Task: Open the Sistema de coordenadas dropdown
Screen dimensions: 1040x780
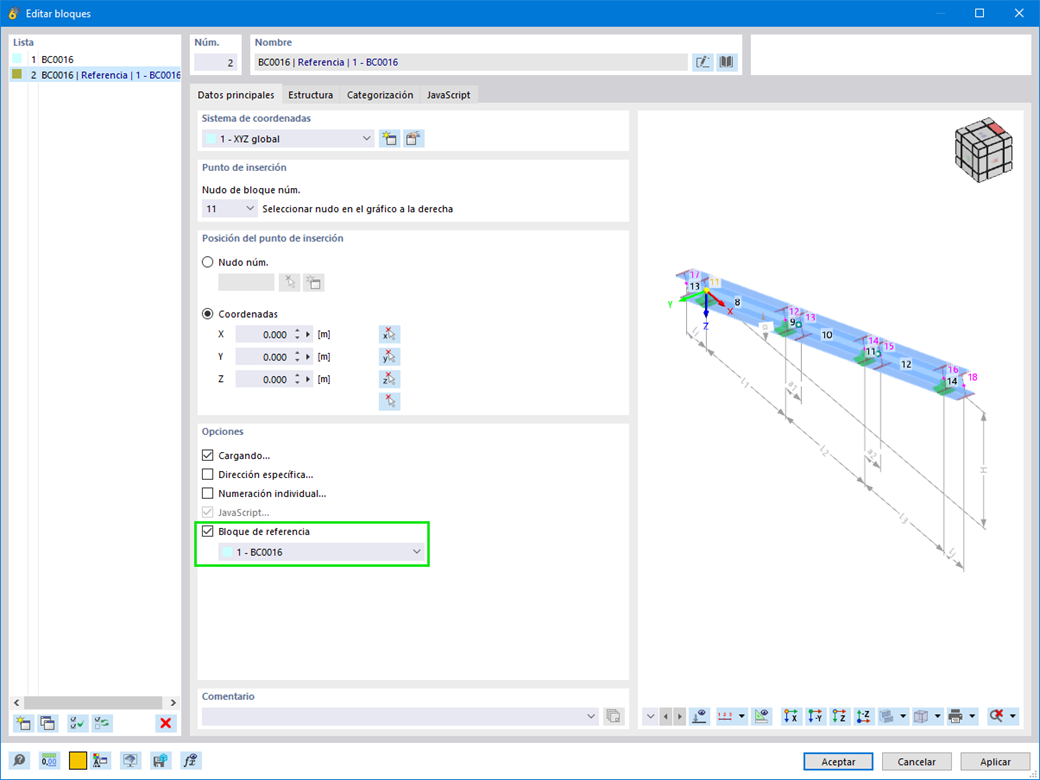Action: coord(288,139)
